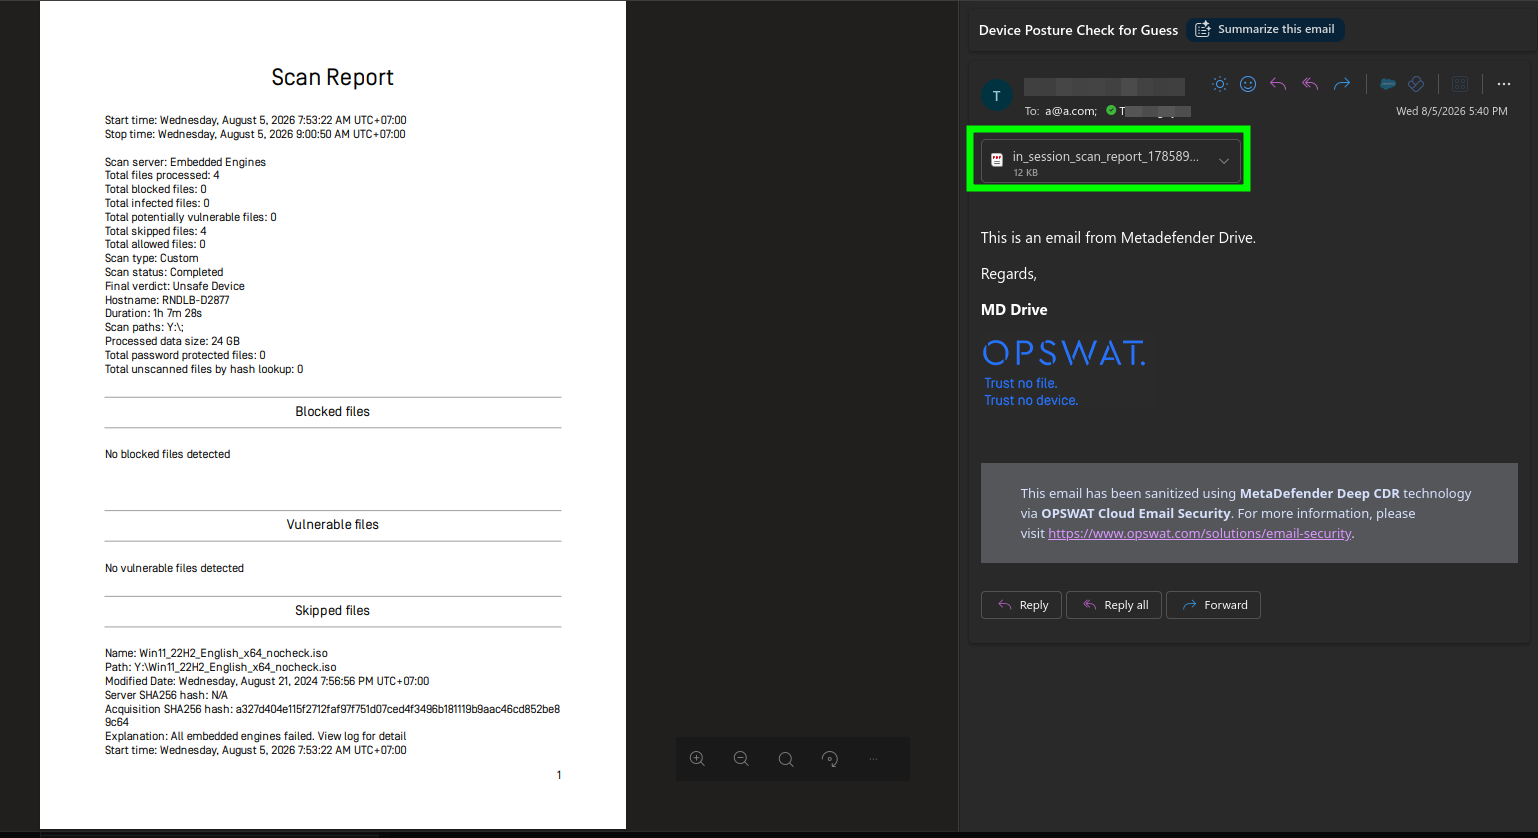Open the apps grid icon in the header
Image resolution: width=1538 pixels, height=838 pixels.
click(1460, 84)
